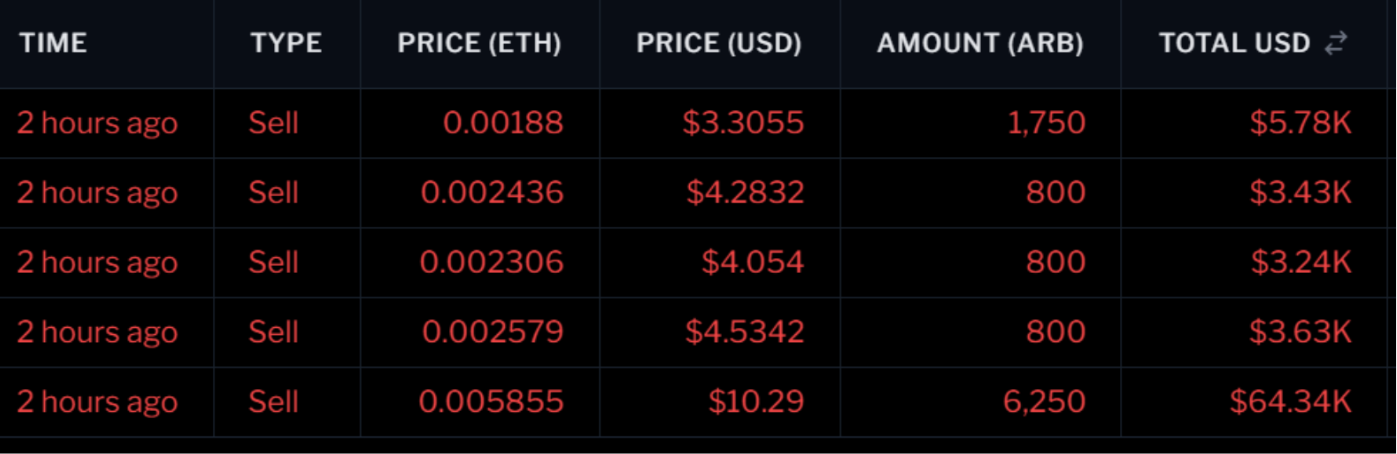The height and width of the screenshot is (454, 1397).
Task: Sort by the TYPE column header
Action: click(286, 43)
